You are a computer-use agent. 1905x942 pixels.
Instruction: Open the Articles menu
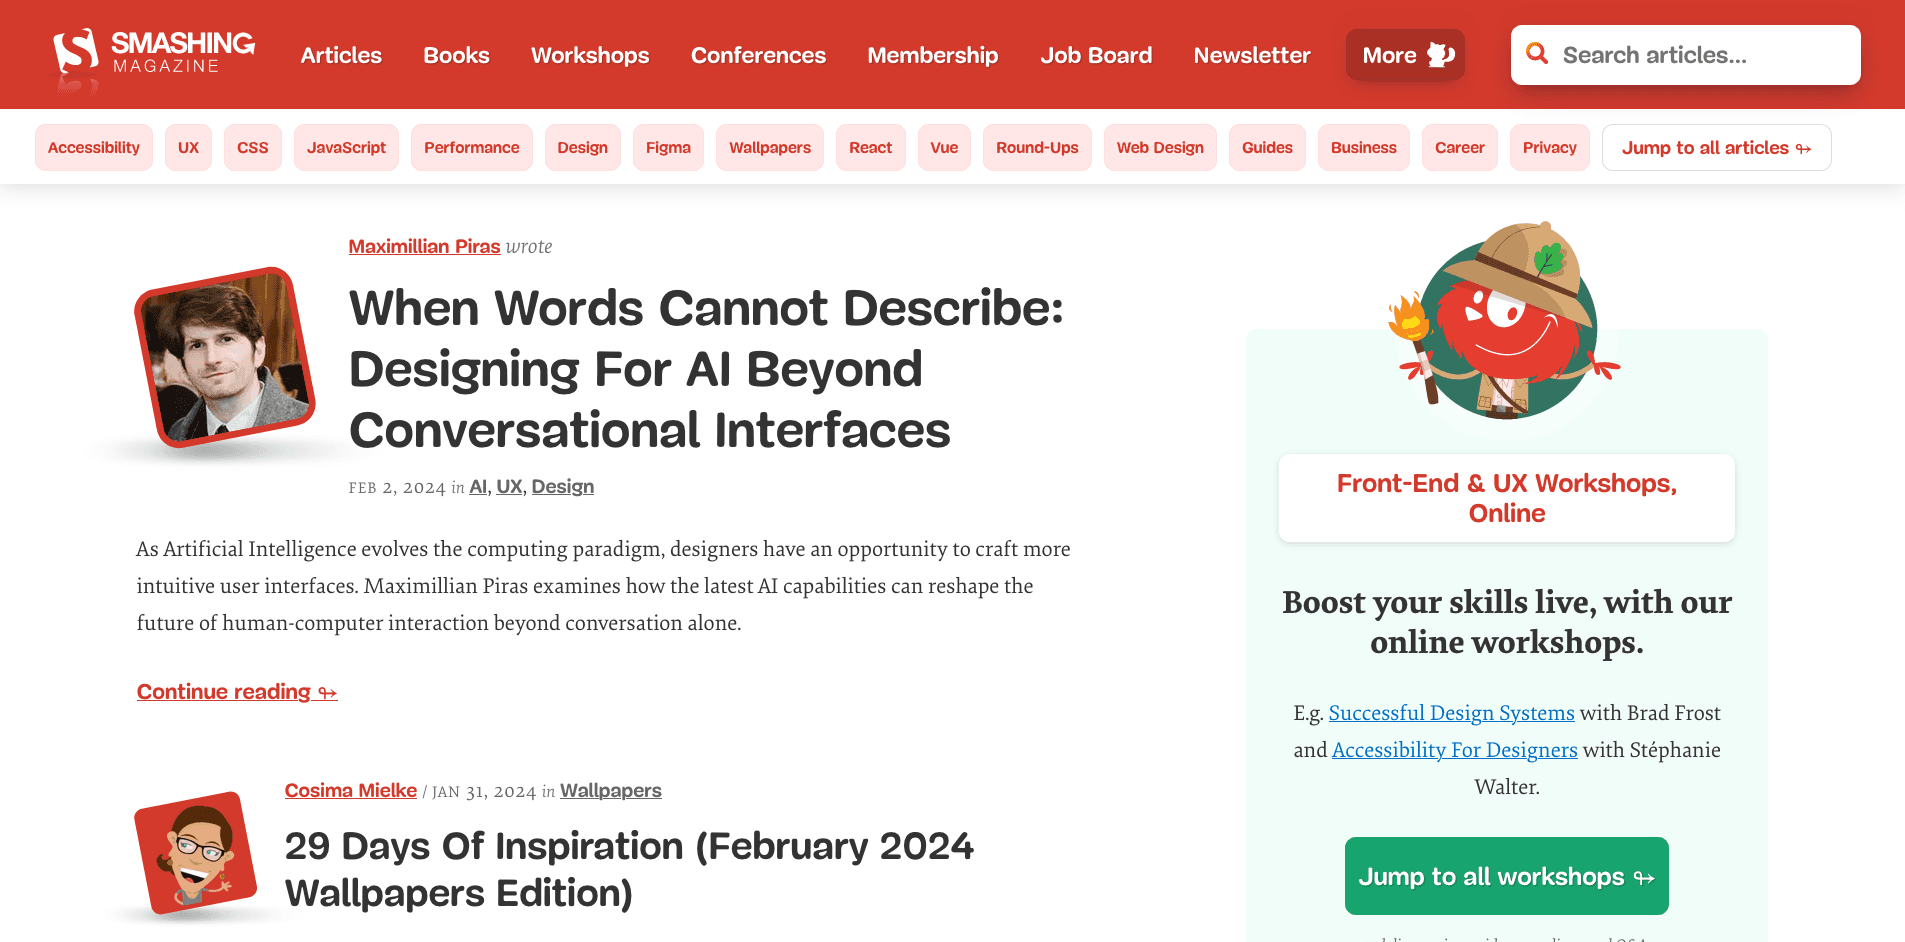click(x=341, y=55)
